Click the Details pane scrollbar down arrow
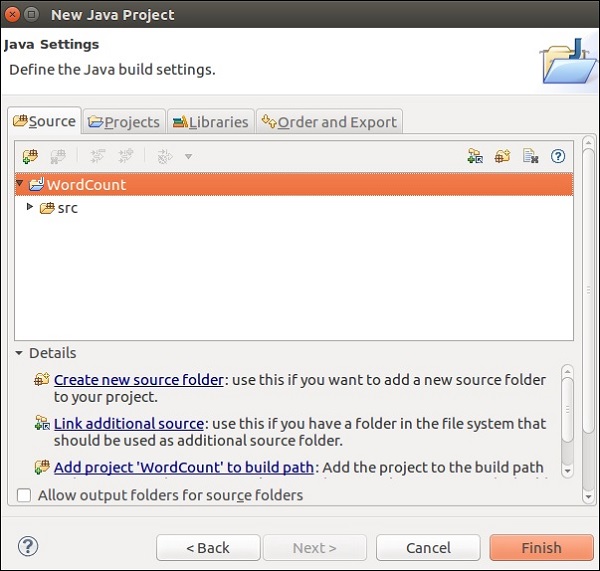 (x=567, y=471)
